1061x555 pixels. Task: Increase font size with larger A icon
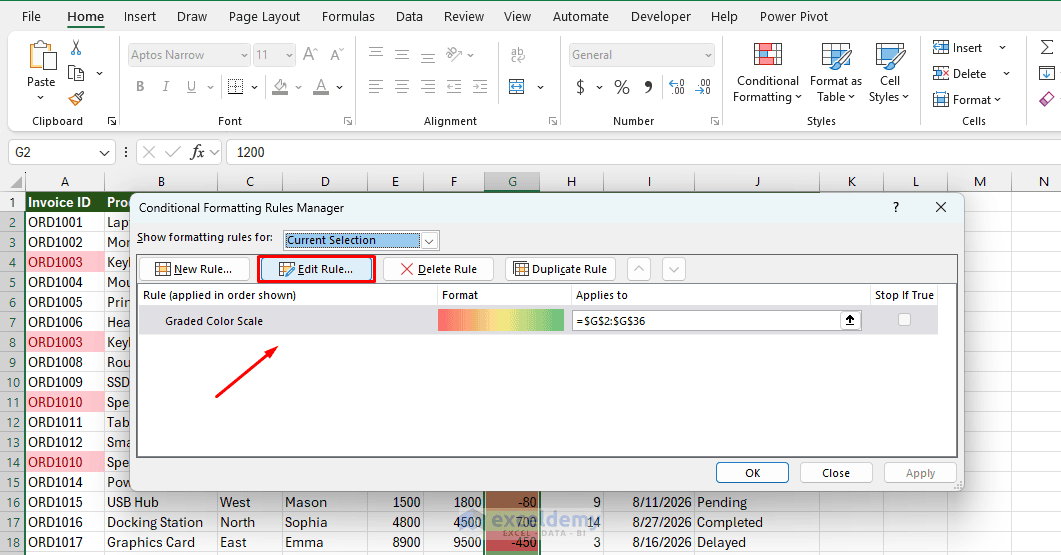311,54
